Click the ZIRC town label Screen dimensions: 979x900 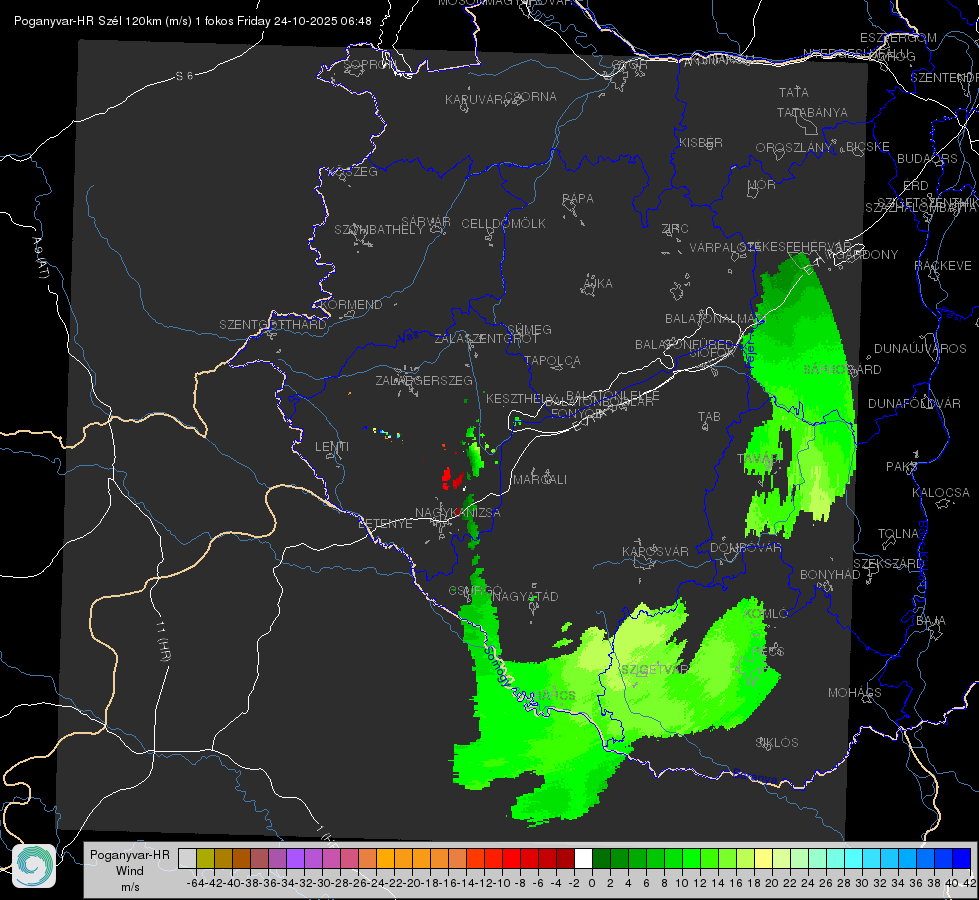click(x=675, y=229)
